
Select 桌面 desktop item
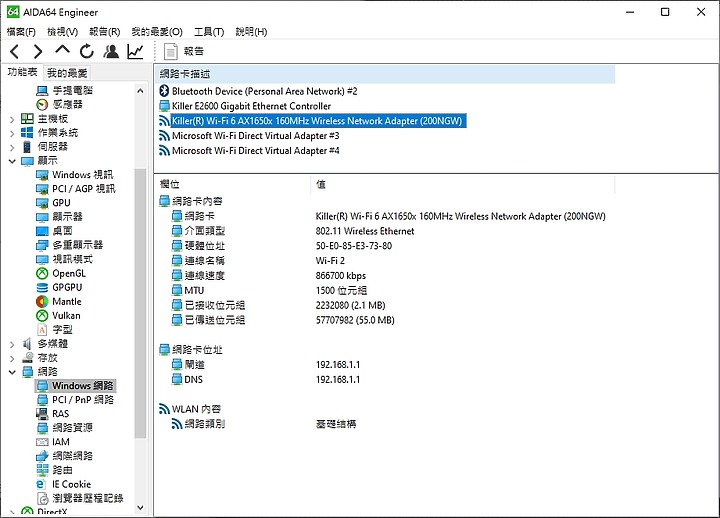pyautogui.click(x=62, y=231)
